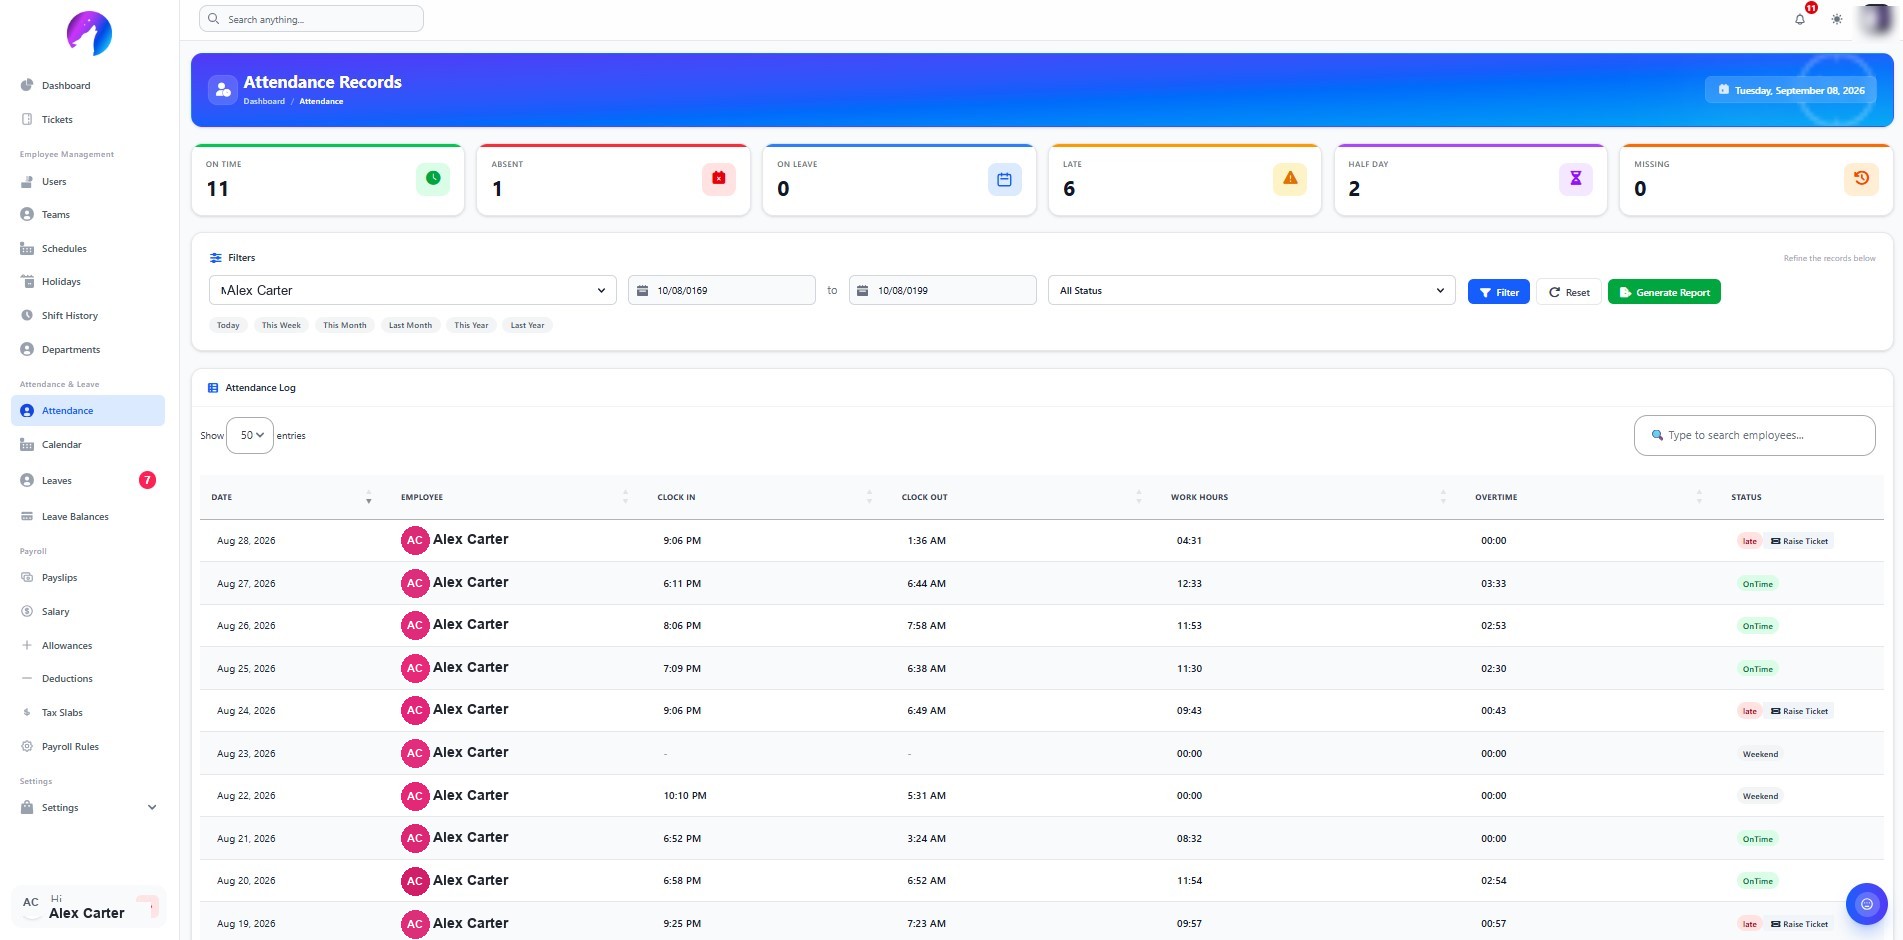Click the app logo in the sidebar
The height and width of the screenshot is (940, 1903).
coord(89,34)
